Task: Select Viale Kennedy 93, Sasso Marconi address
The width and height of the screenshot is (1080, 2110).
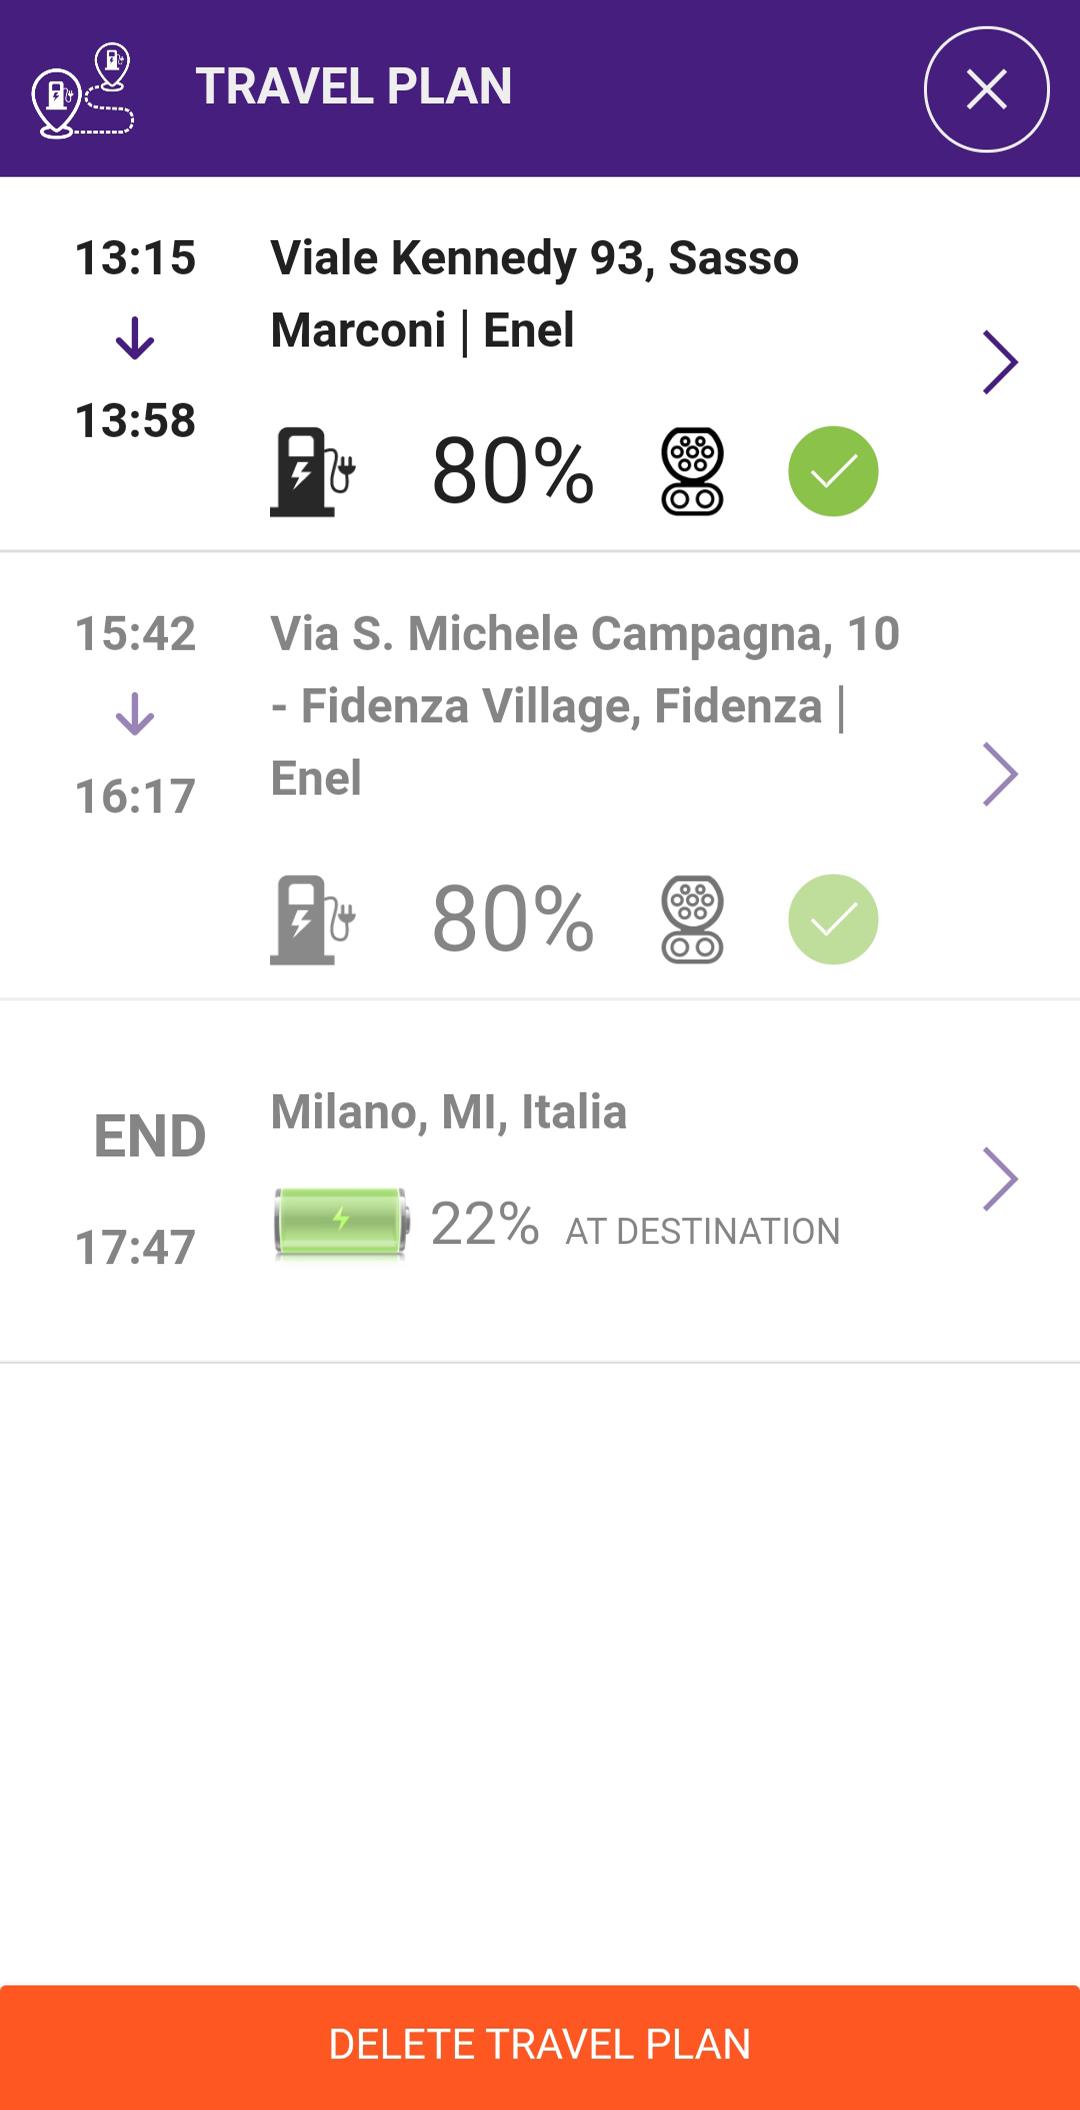Action: pos(535,294)
